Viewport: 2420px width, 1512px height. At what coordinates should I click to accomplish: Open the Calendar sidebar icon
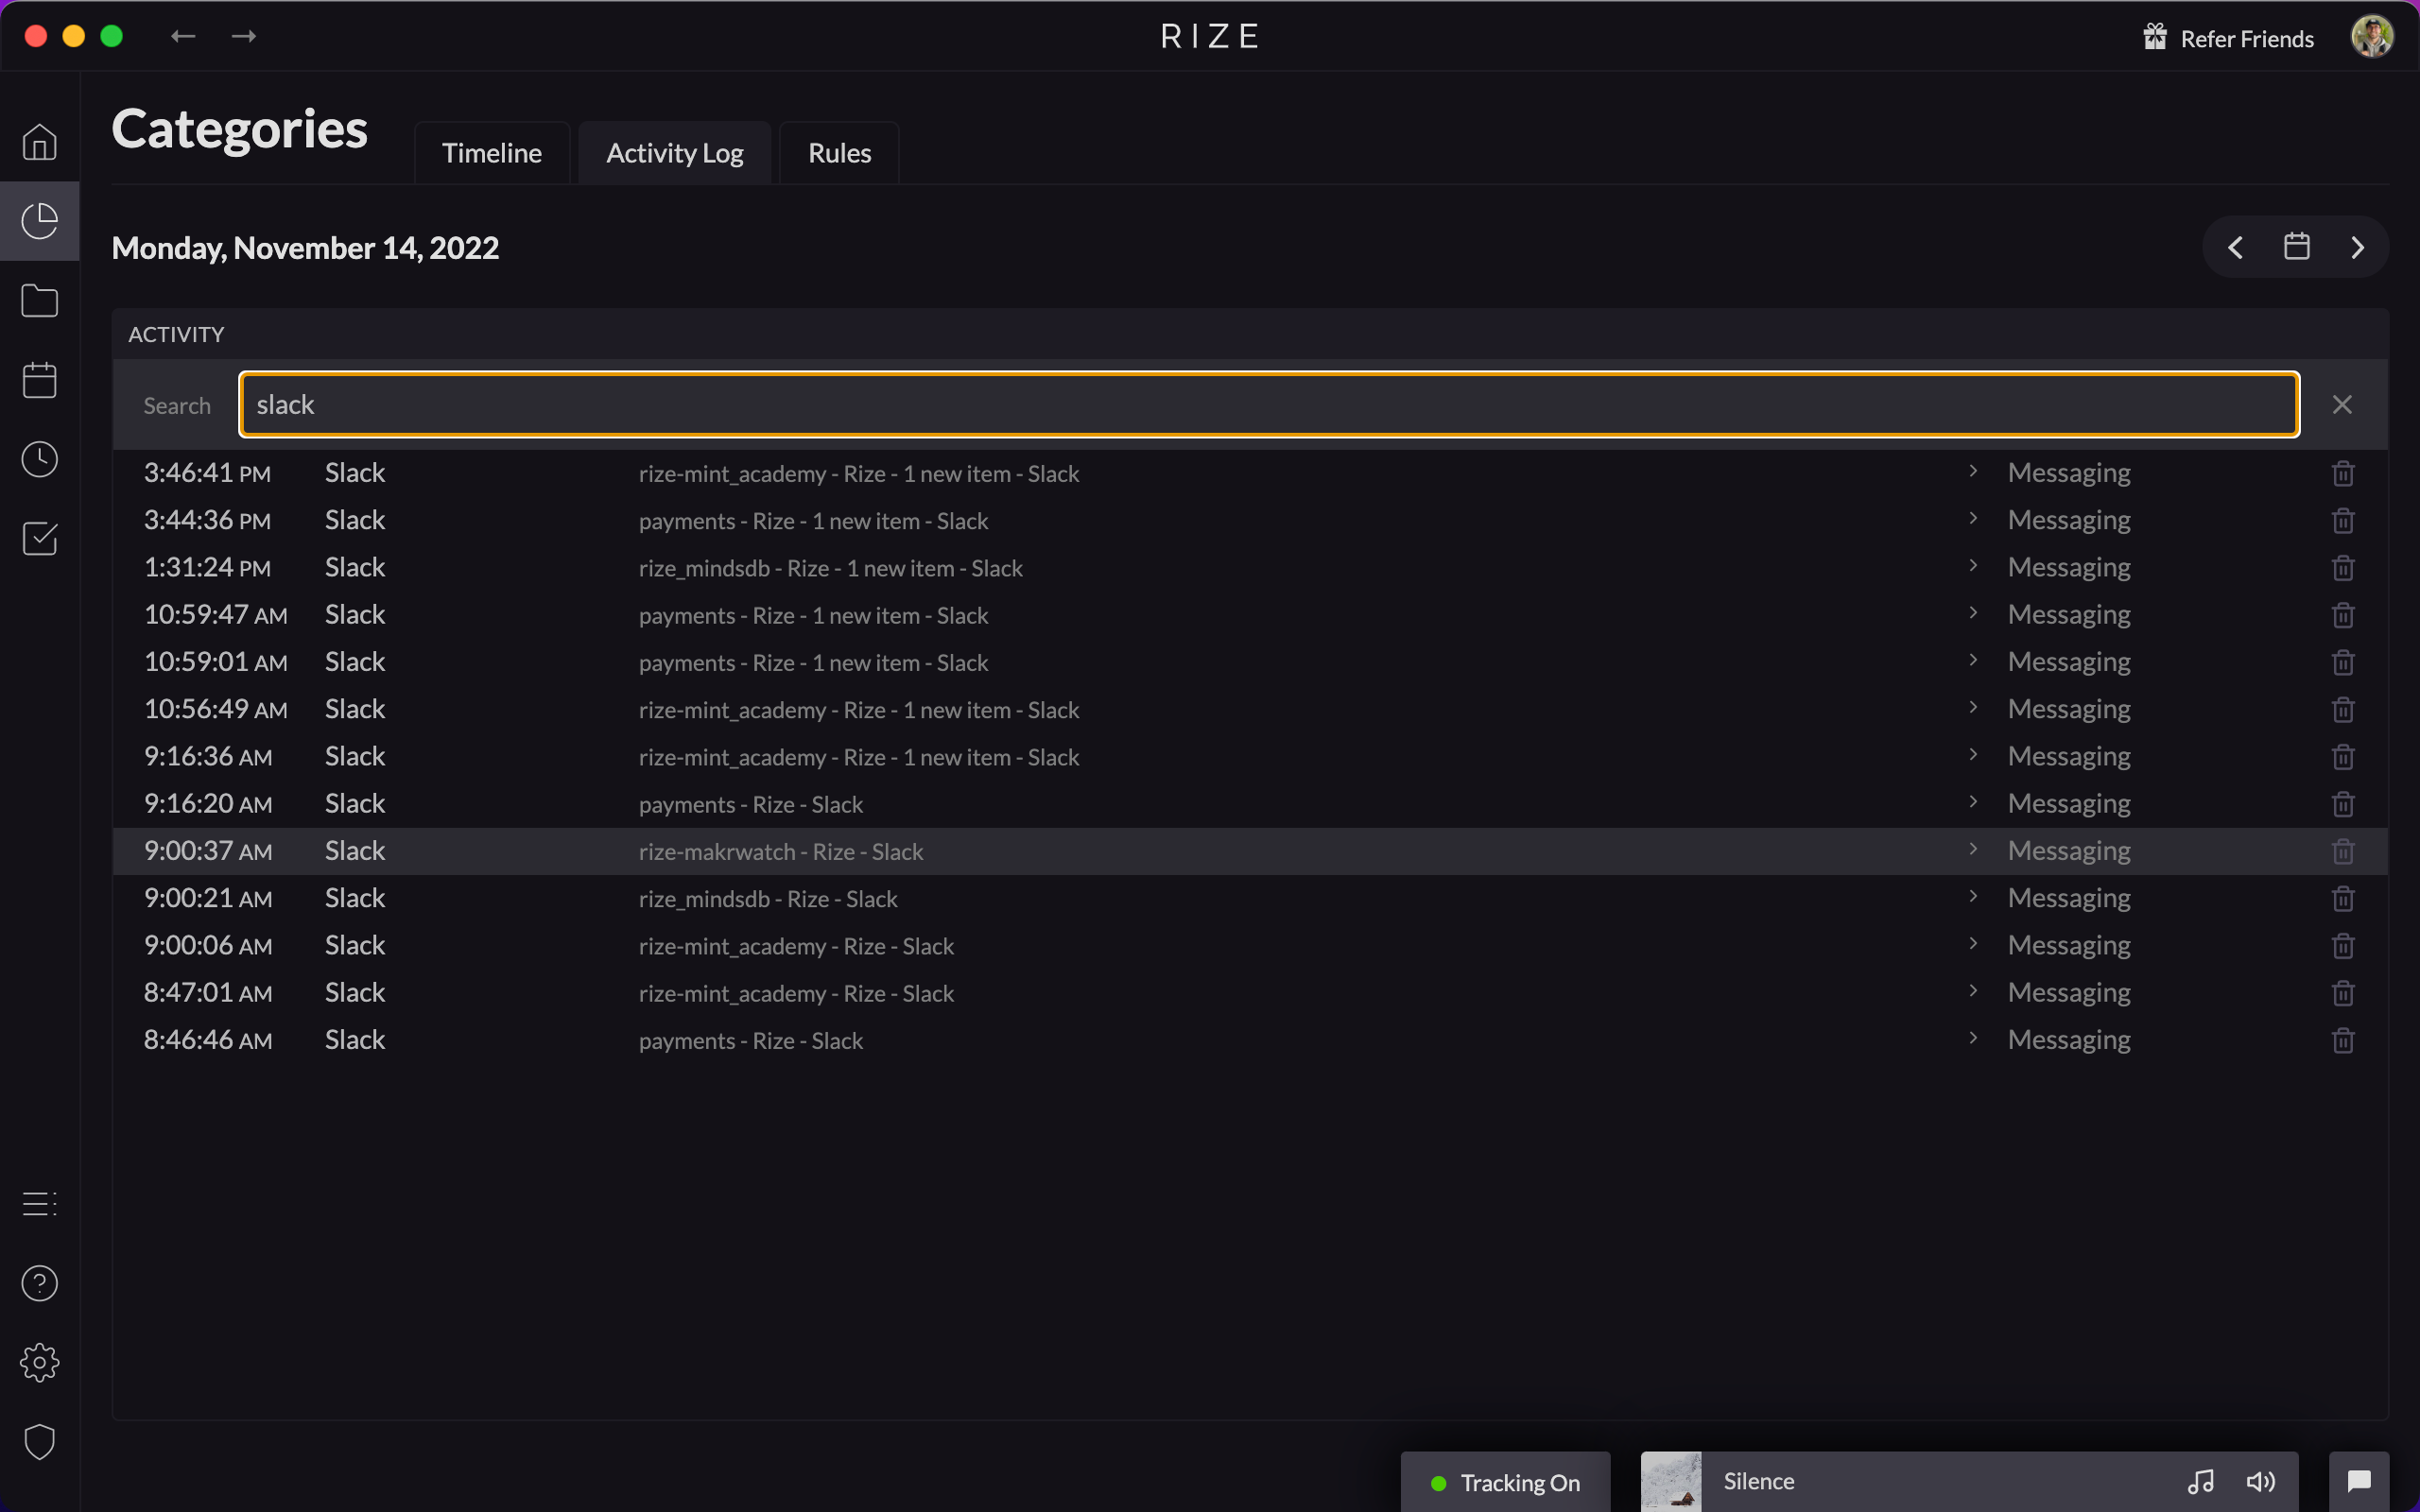(39, 380)
